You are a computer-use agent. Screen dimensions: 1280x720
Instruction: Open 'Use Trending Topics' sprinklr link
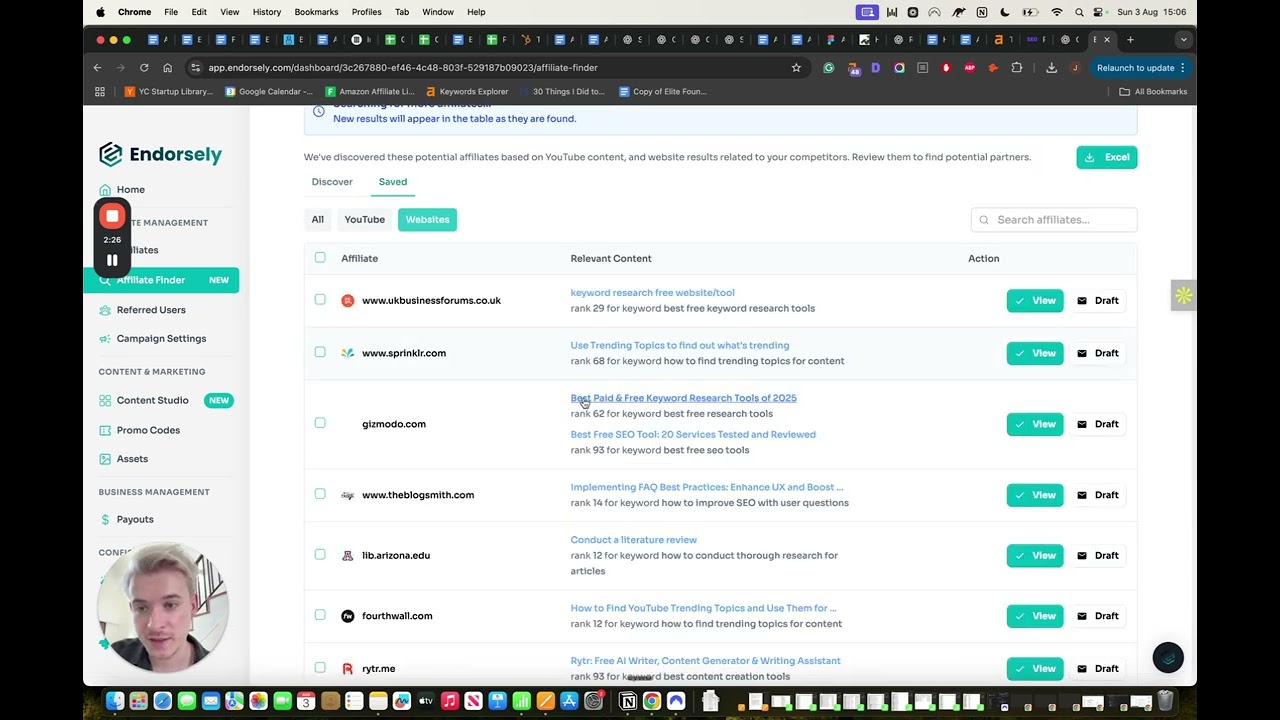(x=679, y=345)
